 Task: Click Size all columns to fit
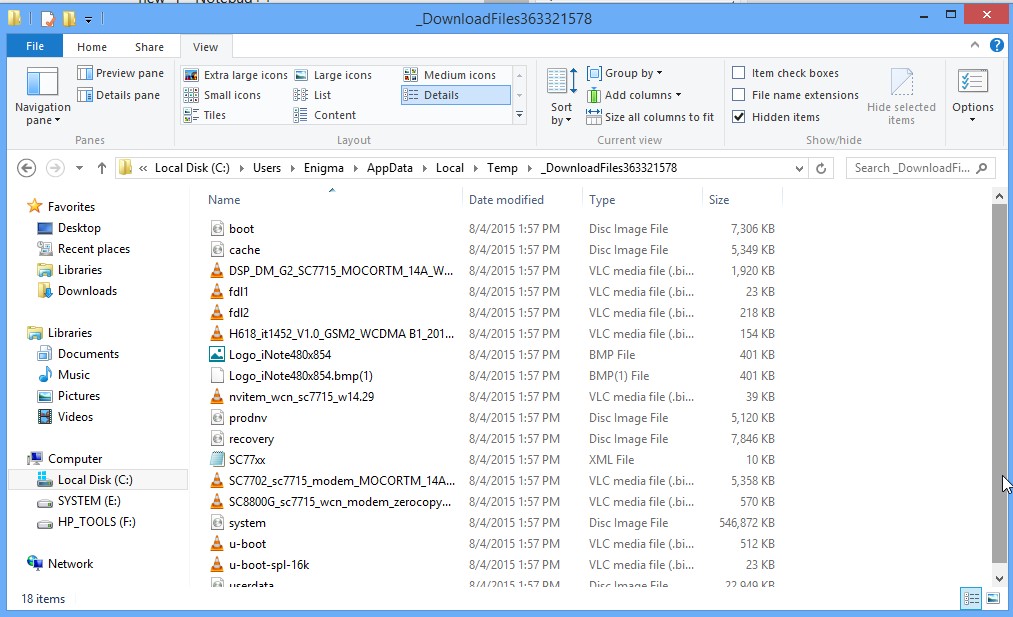651,117
